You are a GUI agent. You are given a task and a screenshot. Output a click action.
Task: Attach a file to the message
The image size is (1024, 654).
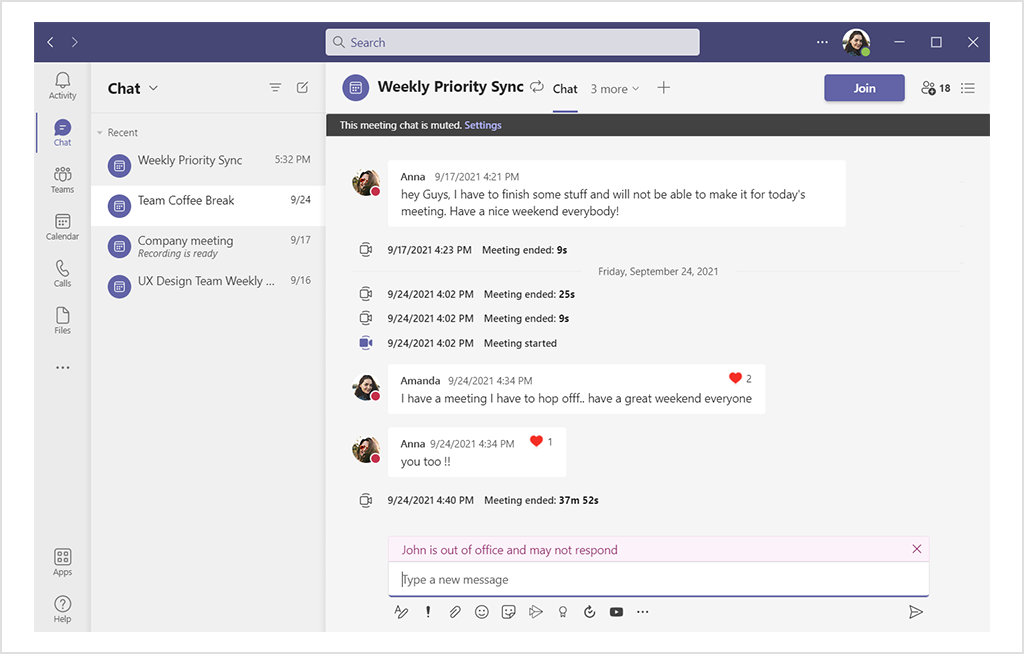[455, 611]
